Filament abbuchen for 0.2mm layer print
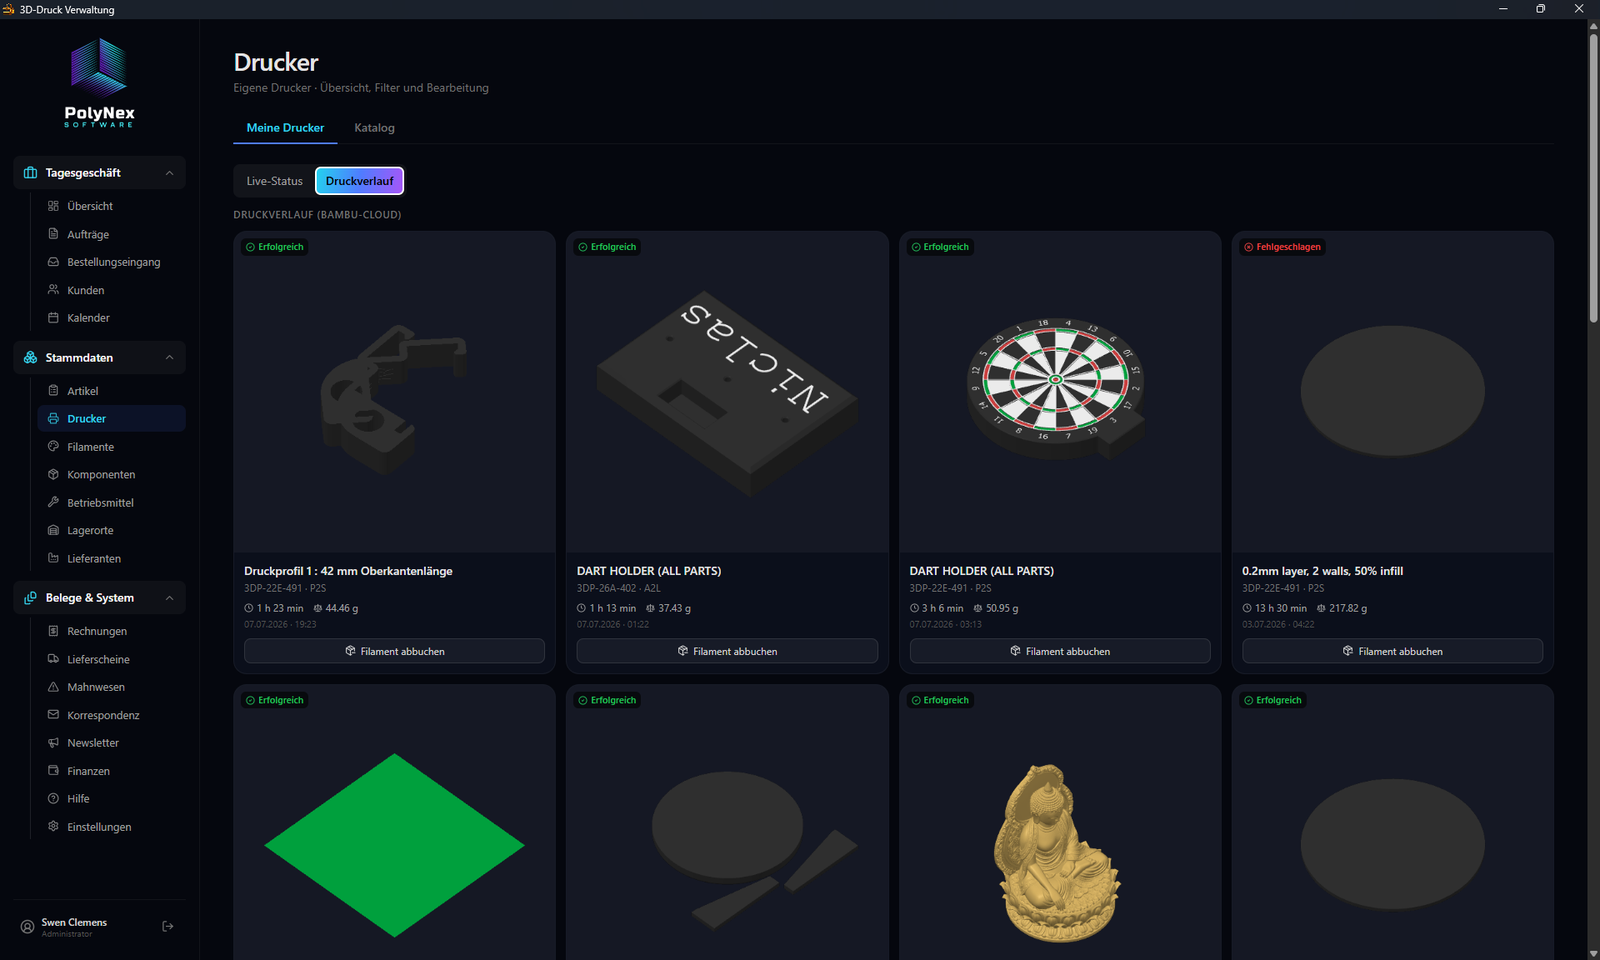The height and width of the screenshot is (960, 1600). coord(1392,651)
